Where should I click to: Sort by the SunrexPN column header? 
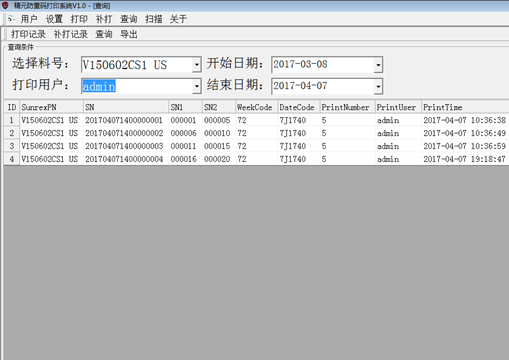pyautogui.click(x=51, y=107)
